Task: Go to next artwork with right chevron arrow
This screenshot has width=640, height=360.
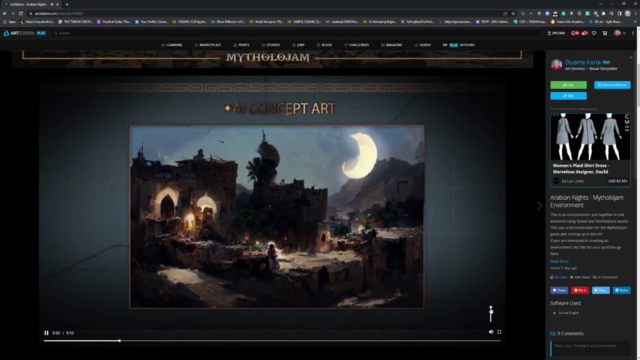Action: tap(539, 206)
